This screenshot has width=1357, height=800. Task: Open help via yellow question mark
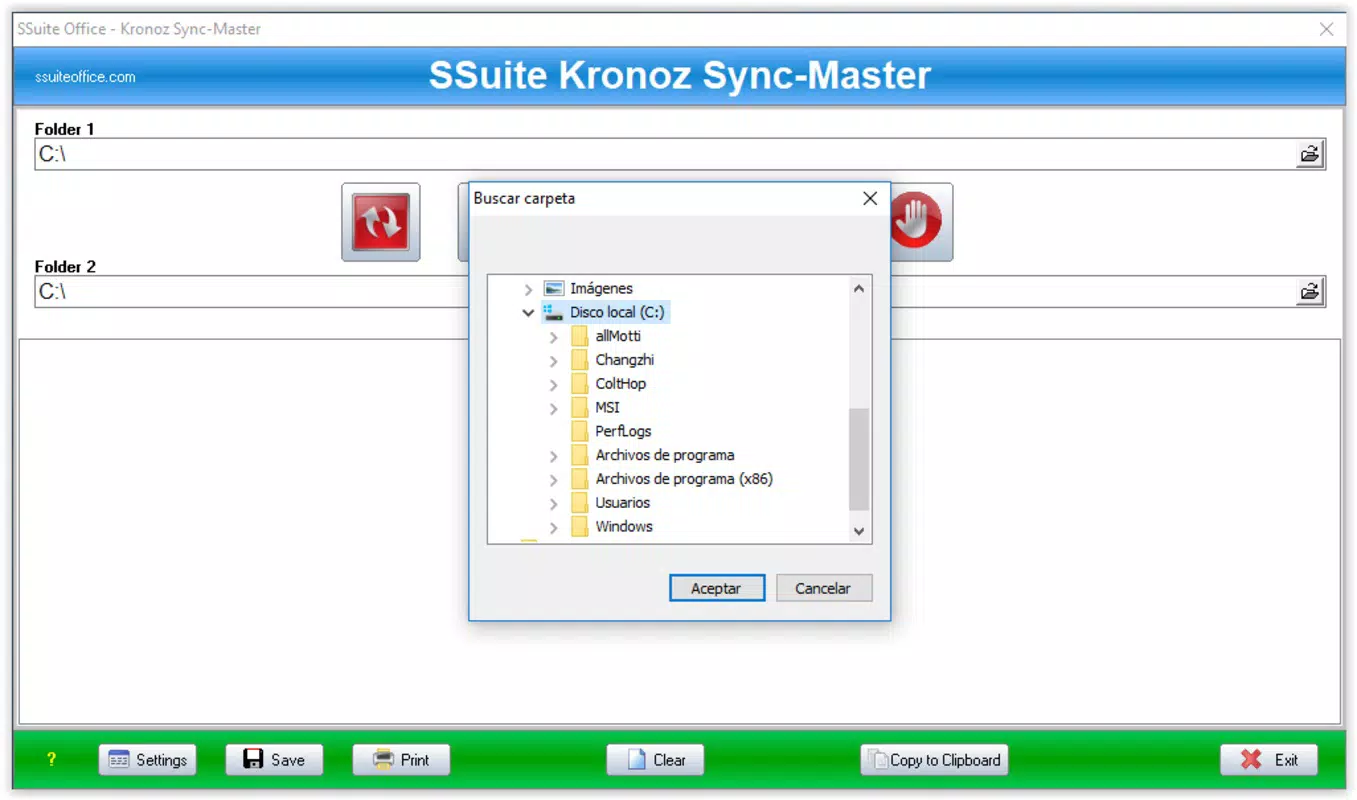point(51,760)
